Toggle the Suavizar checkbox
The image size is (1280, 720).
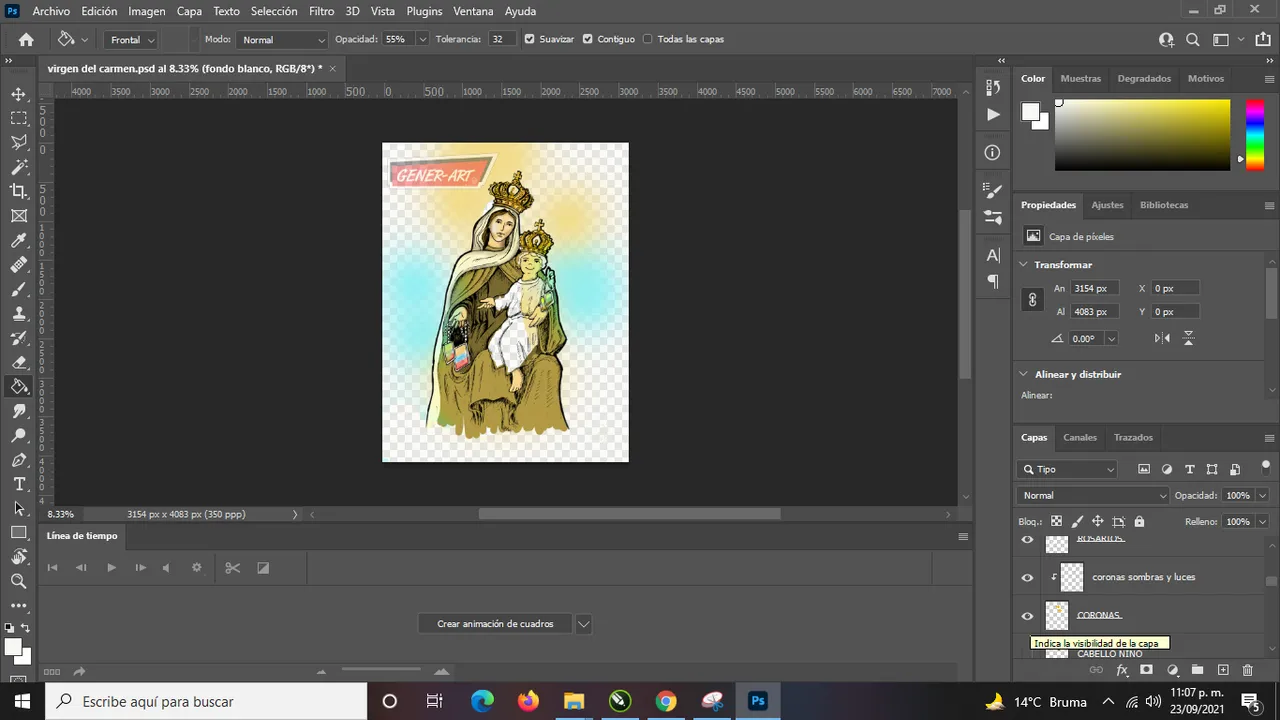pos(530,39)
